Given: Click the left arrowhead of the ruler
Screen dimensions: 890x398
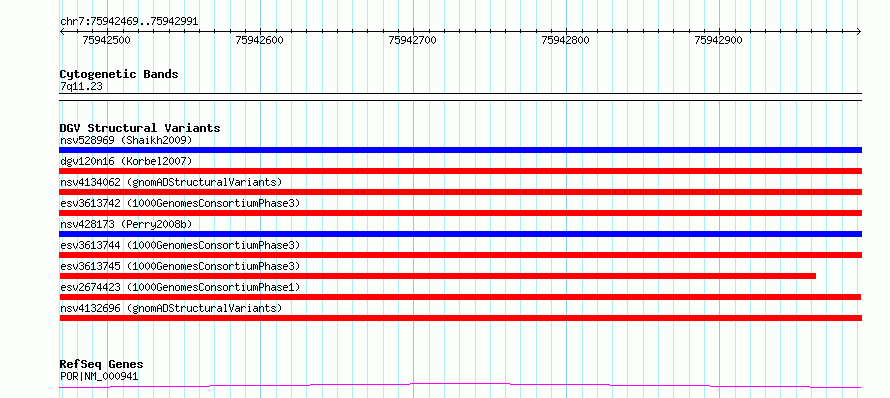Looking at the screenshot, I should coord(62,31).
